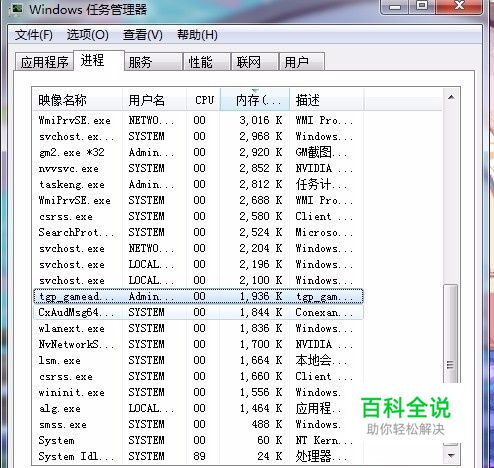Select the smss.exe process
The height and width of the screenshot is (468, 494).
198,424
